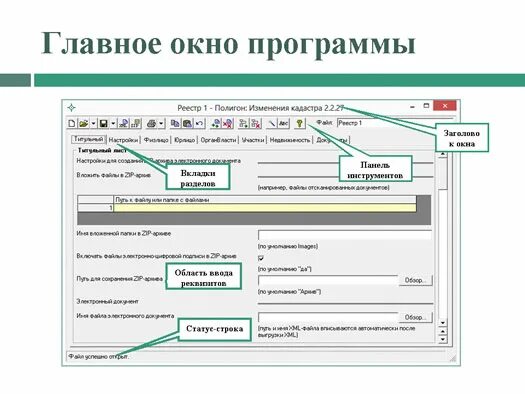Open the ОрганВласти tab
This screenshot has width=525, height=394.
pos(218,140)
